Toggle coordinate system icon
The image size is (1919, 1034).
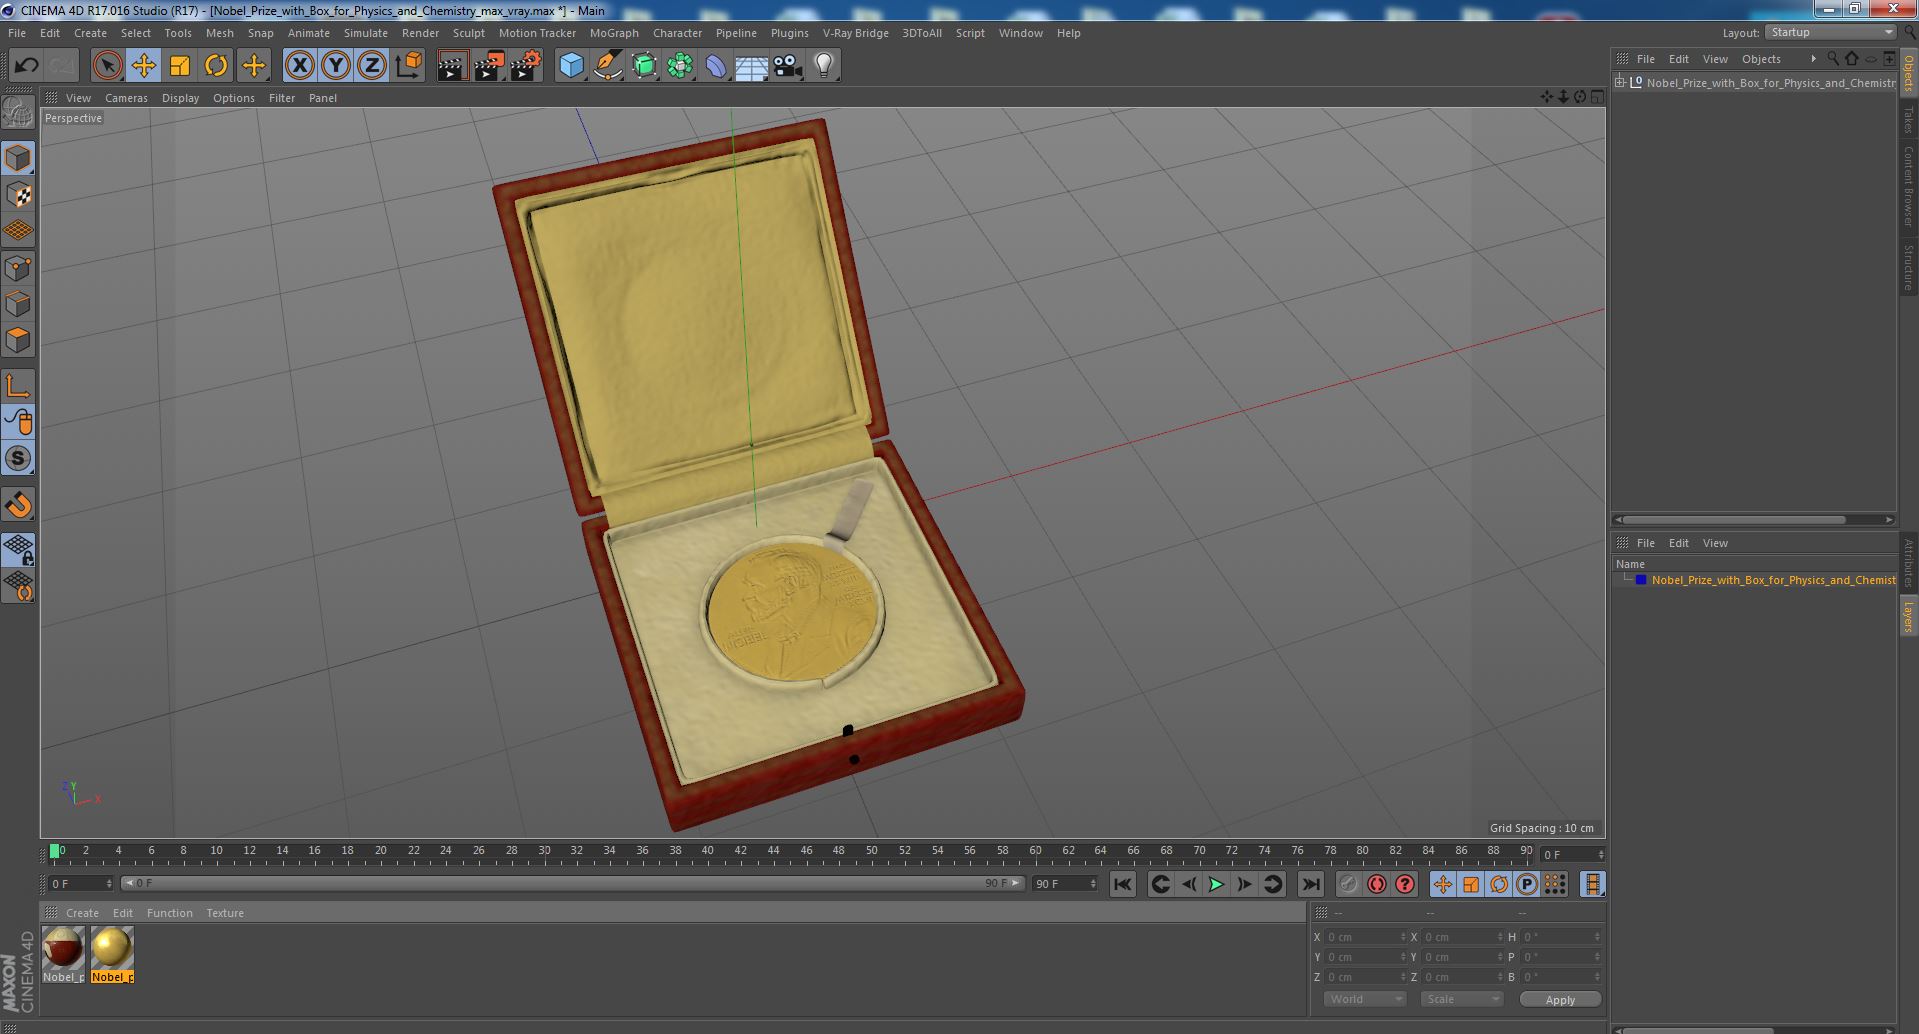click(x=408, y=66)
